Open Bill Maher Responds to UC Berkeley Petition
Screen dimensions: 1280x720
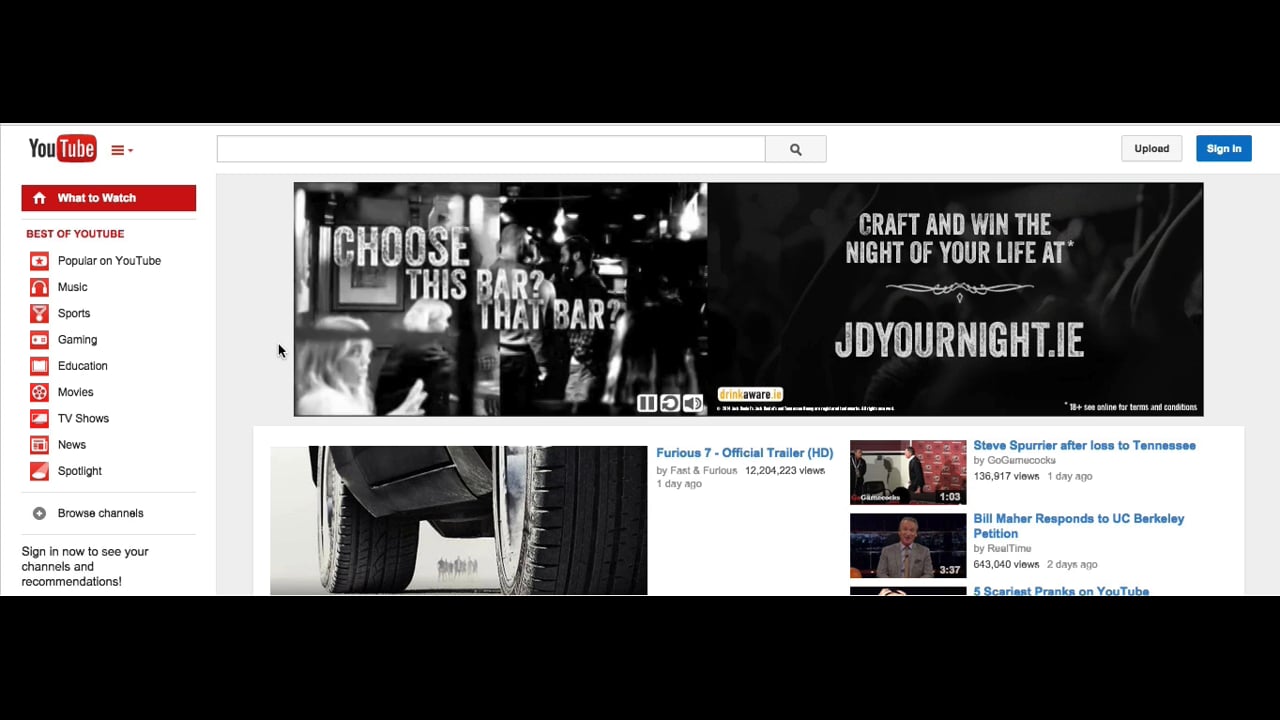click(x=1079, y=526)
